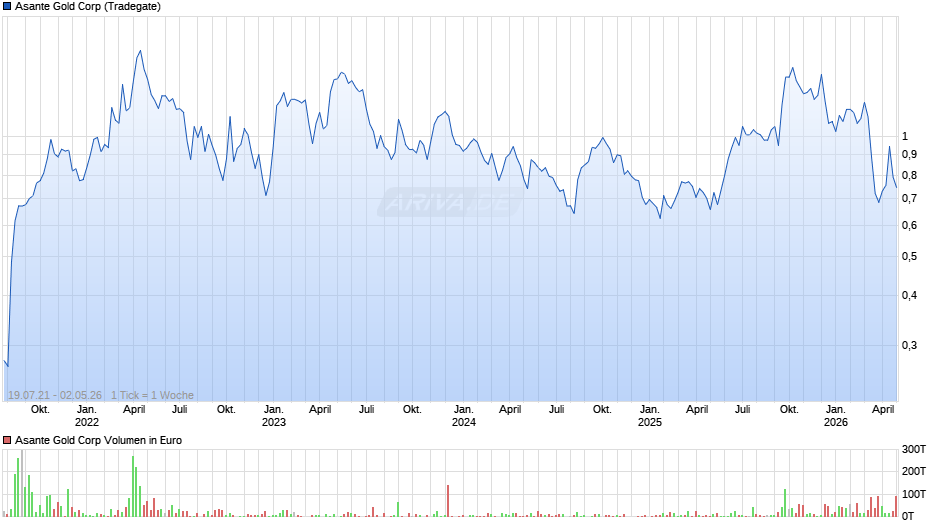Click the highest price peak near April 2022
This screenshot has width=940, height=526.
[140, 51]
